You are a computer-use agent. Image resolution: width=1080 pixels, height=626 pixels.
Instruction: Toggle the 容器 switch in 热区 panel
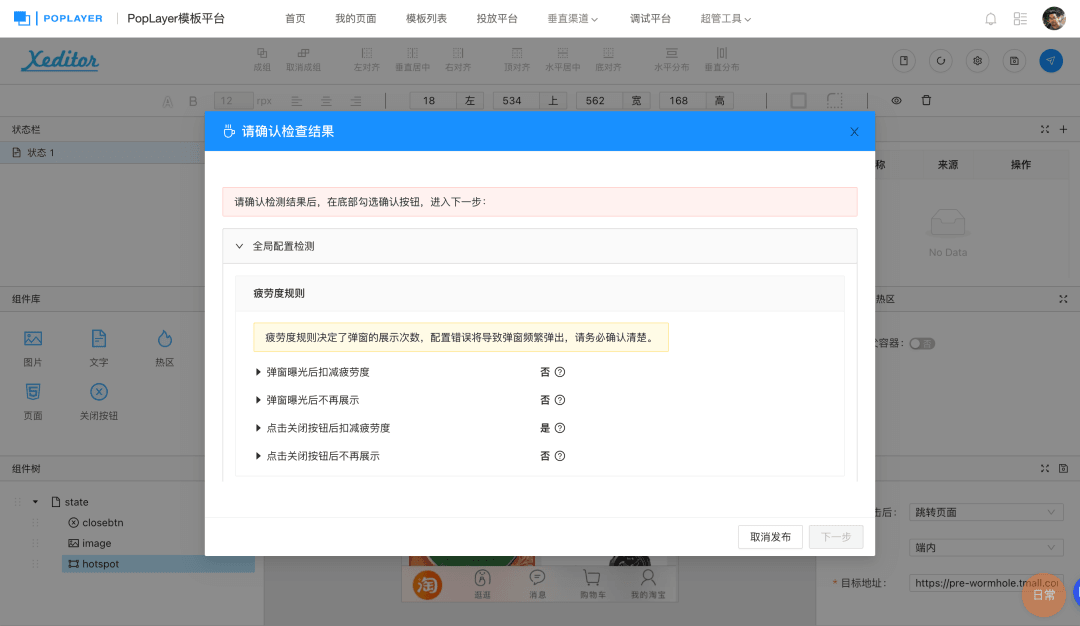point(922,343)
